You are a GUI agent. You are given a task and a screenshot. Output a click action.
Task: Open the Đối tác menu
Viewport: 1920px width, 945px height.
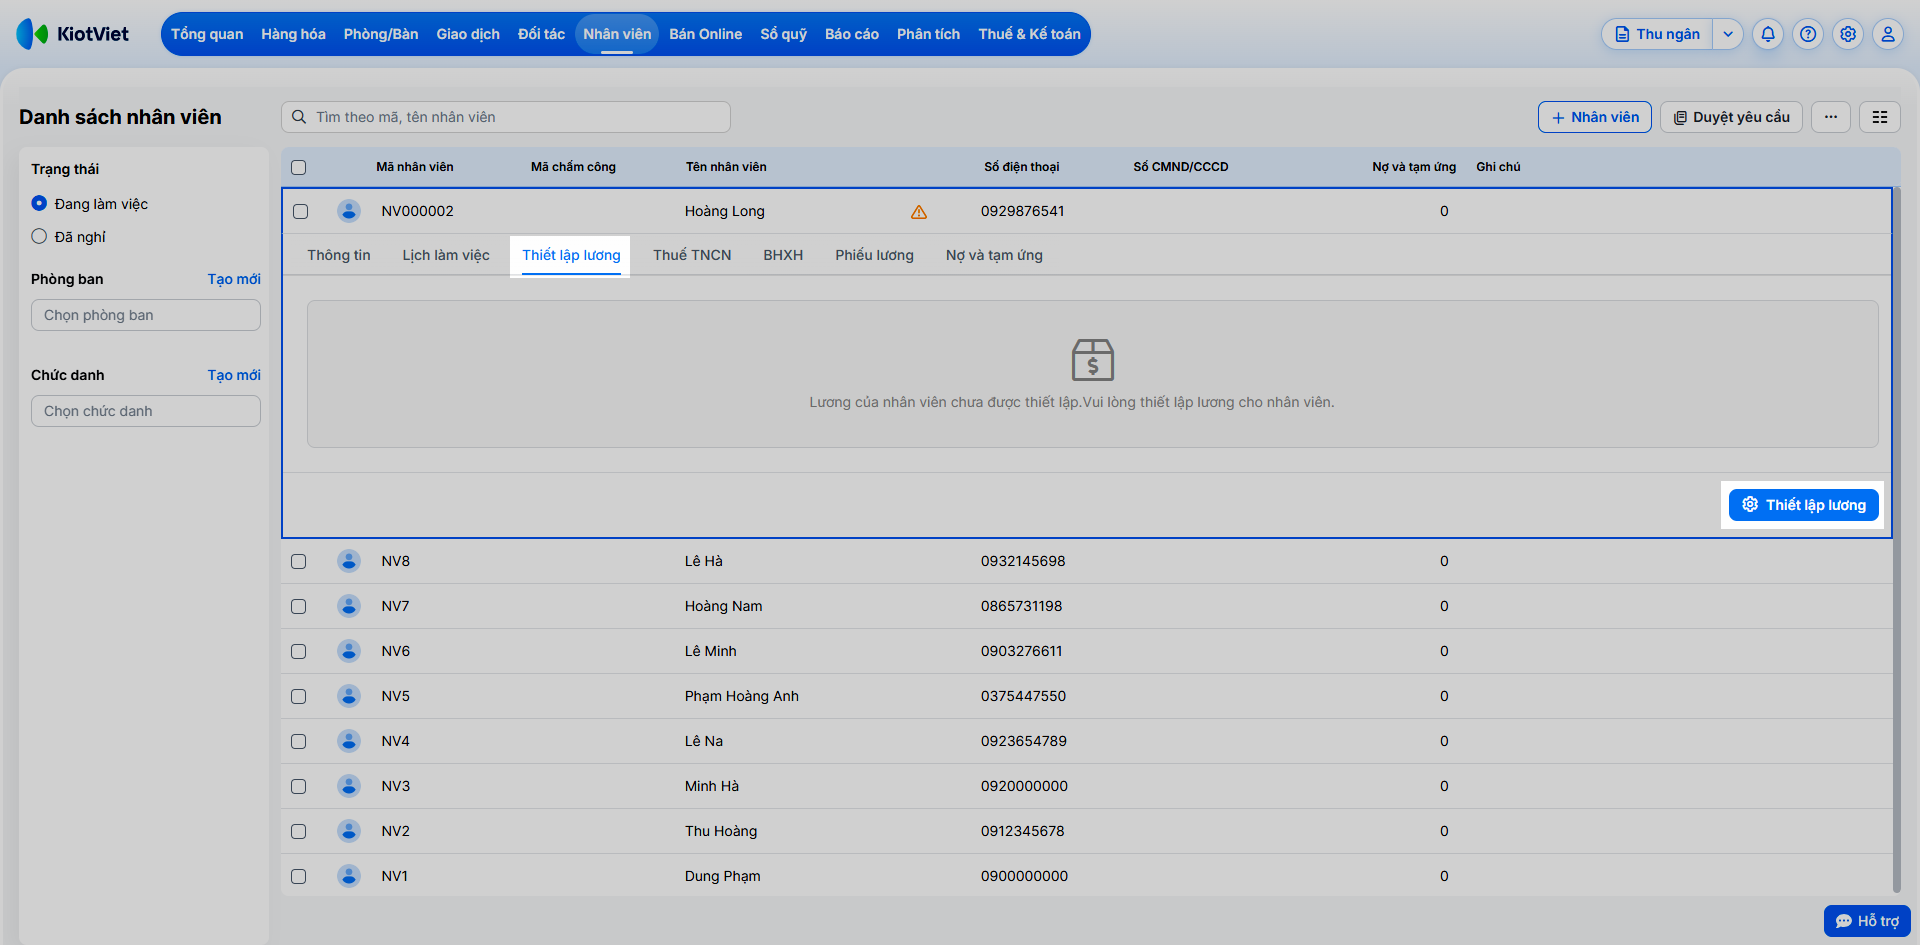click(x=541, y=34)
